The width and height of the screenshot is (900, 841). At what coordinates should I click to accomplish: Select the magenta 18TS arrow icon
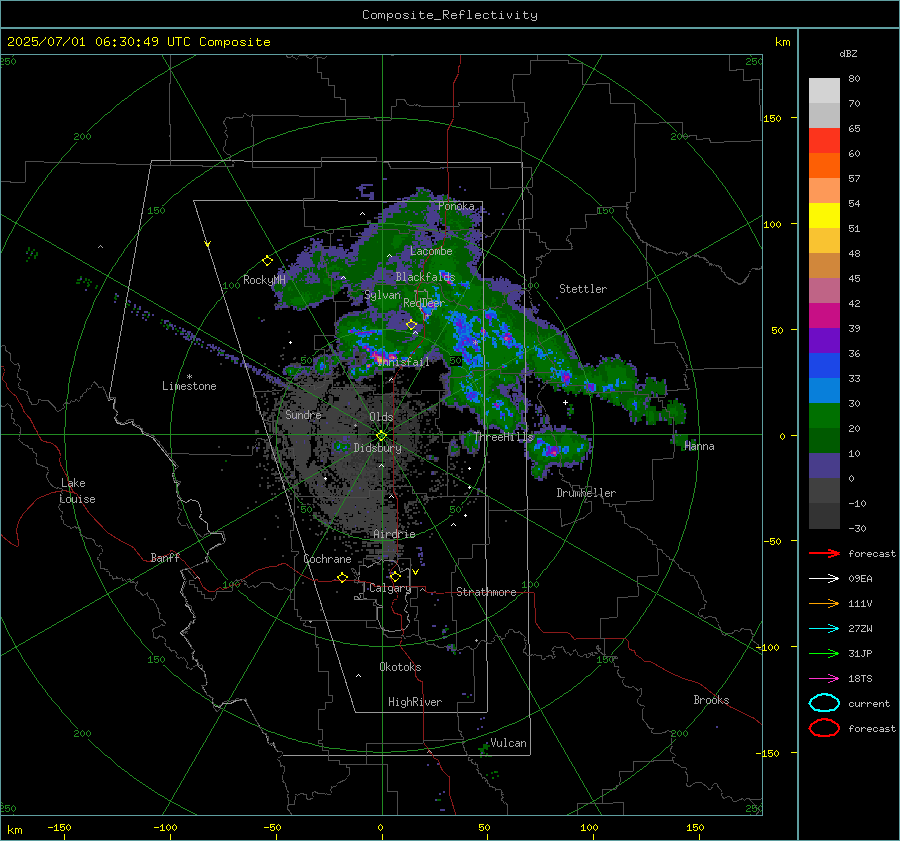click(824, 679)
